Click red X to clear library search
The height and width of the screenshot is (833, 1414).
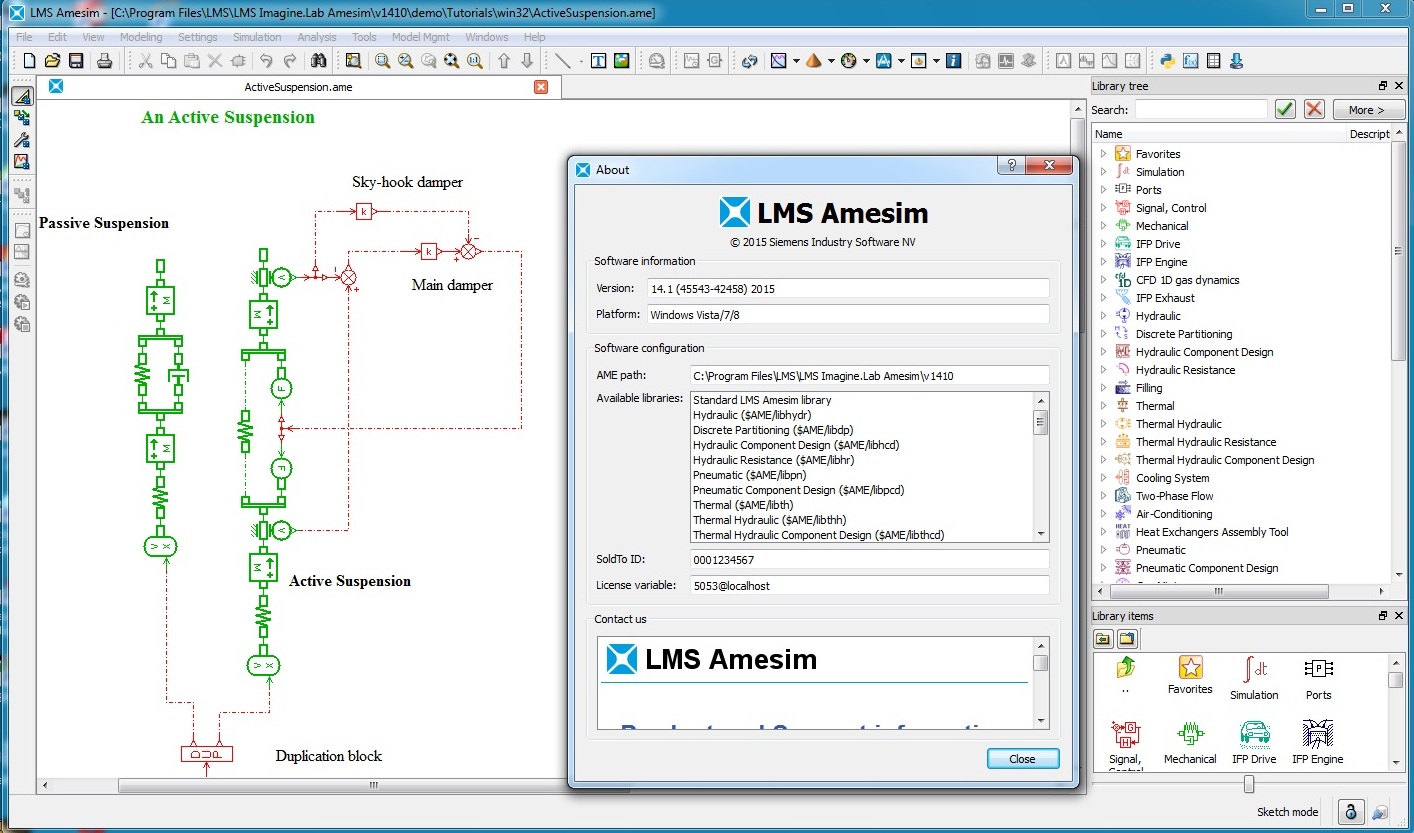coord(1314,109)
